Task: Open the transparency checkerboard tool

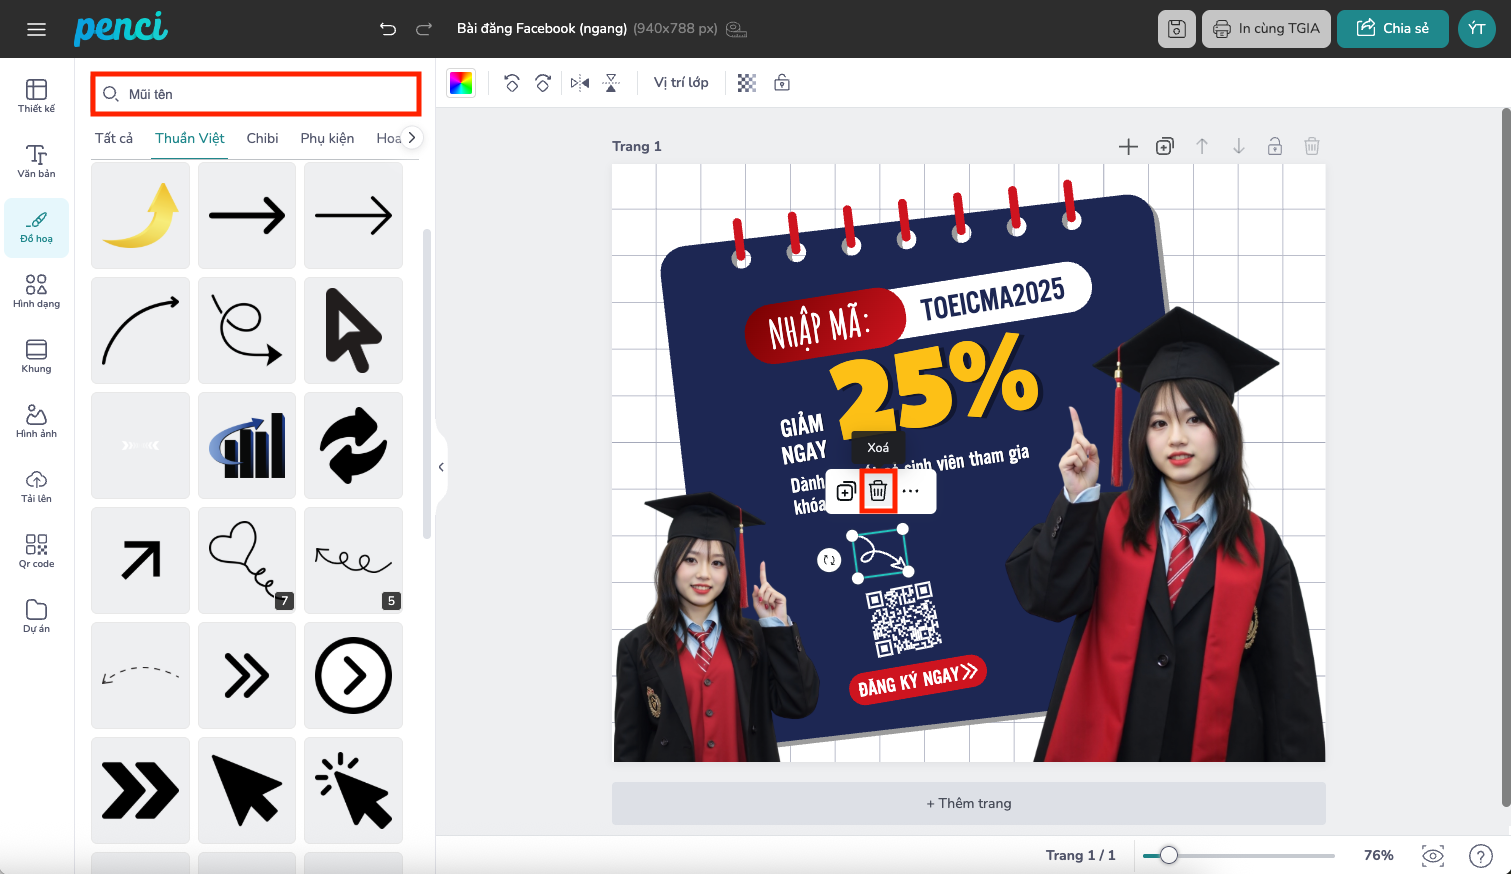Action: tap(747, 83)
